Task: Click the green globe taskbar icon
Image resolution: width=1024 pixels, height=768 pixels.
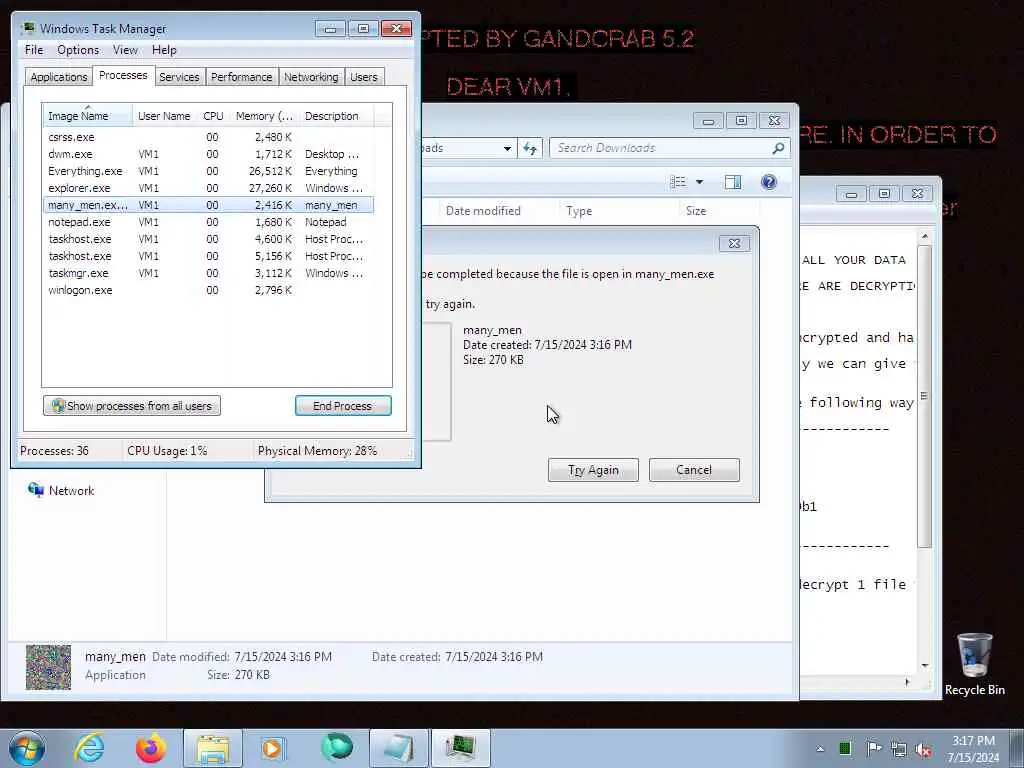Action: pos(336,748)
